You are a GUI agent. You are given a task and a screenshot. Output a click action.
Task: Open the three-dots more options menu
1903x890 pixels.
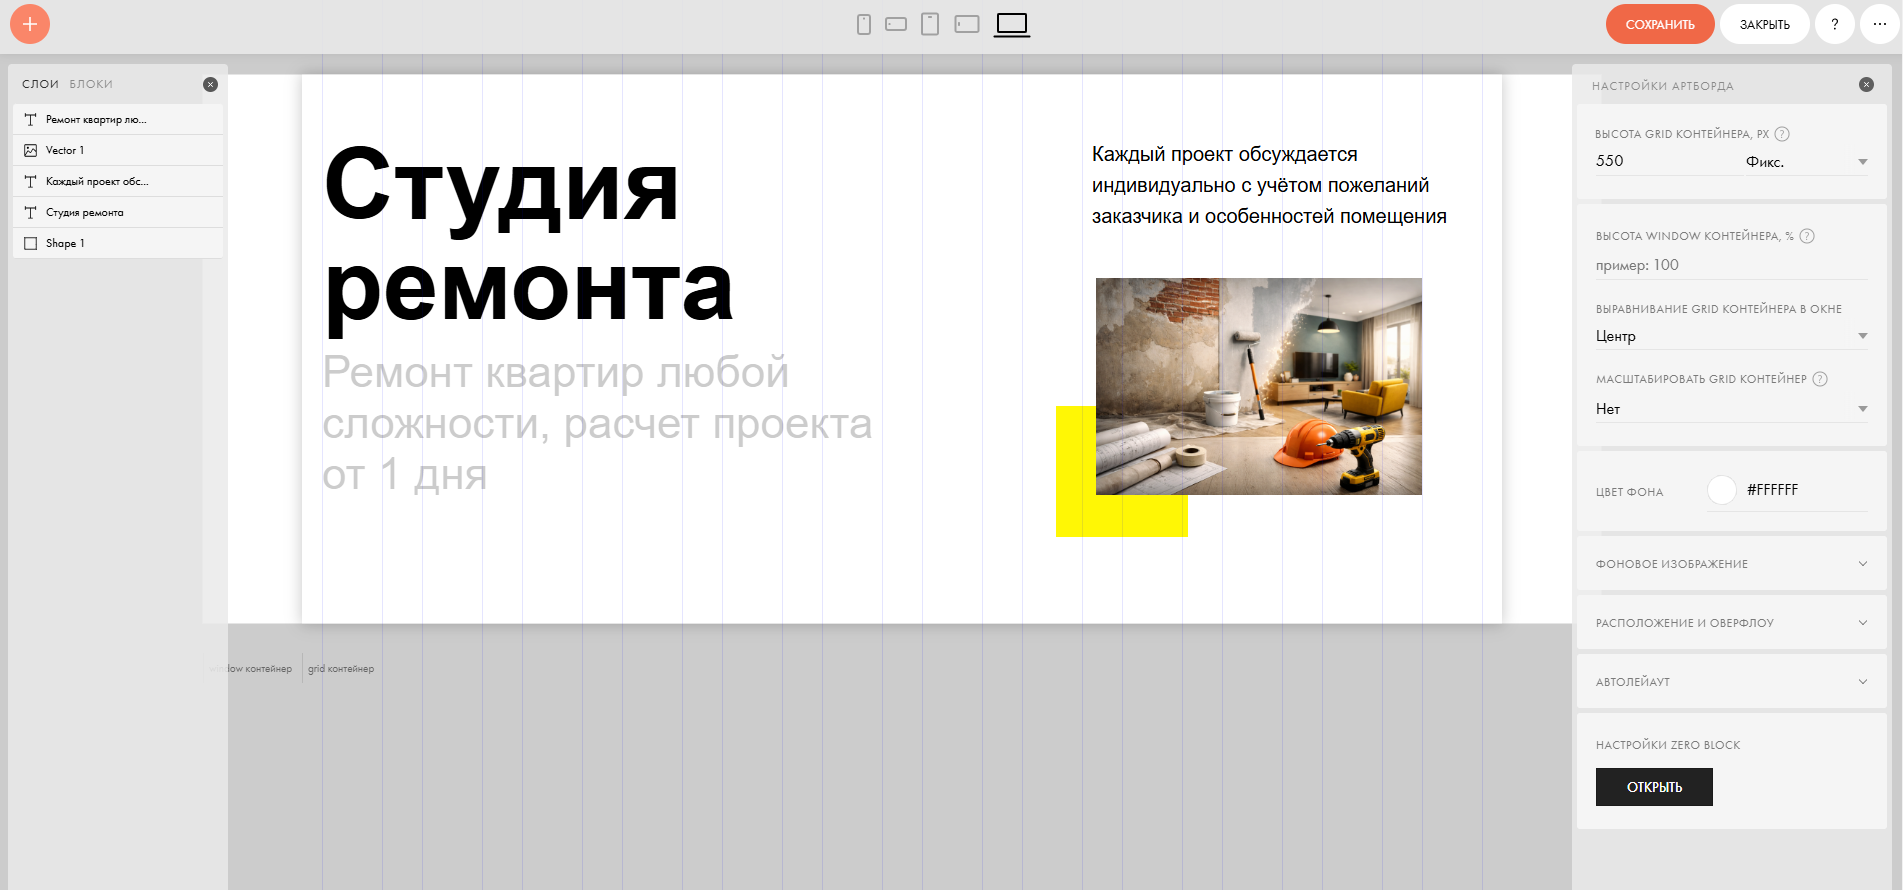click(x=1879, y=24)
